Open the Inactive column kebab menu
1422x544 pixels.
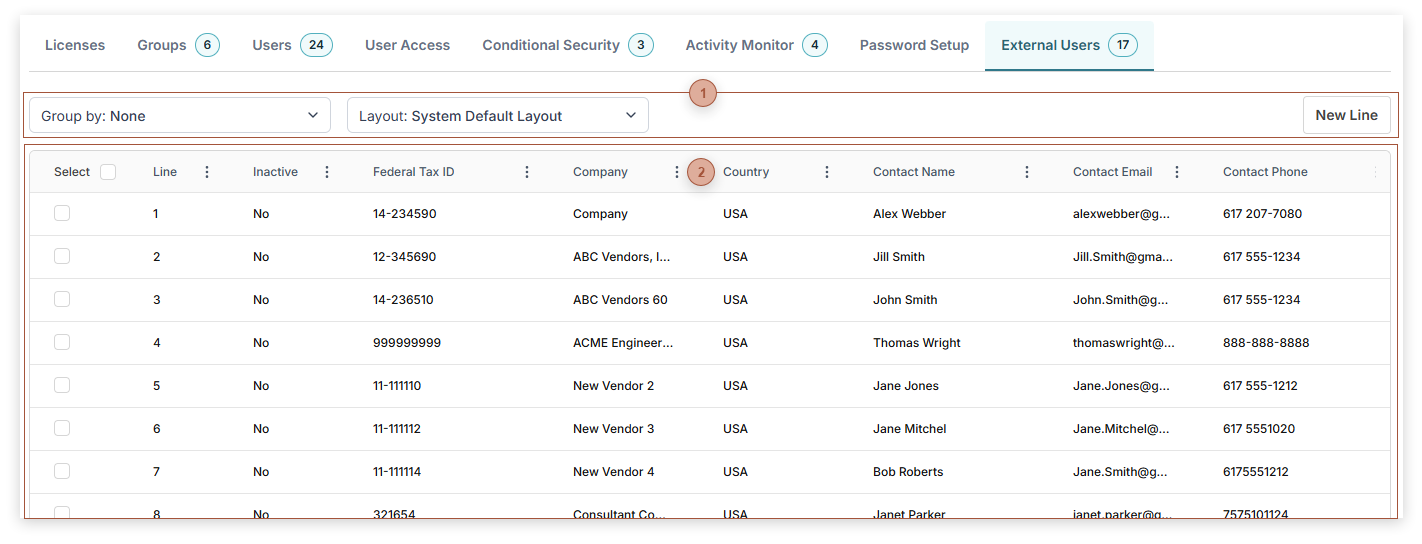pos(327,172)
